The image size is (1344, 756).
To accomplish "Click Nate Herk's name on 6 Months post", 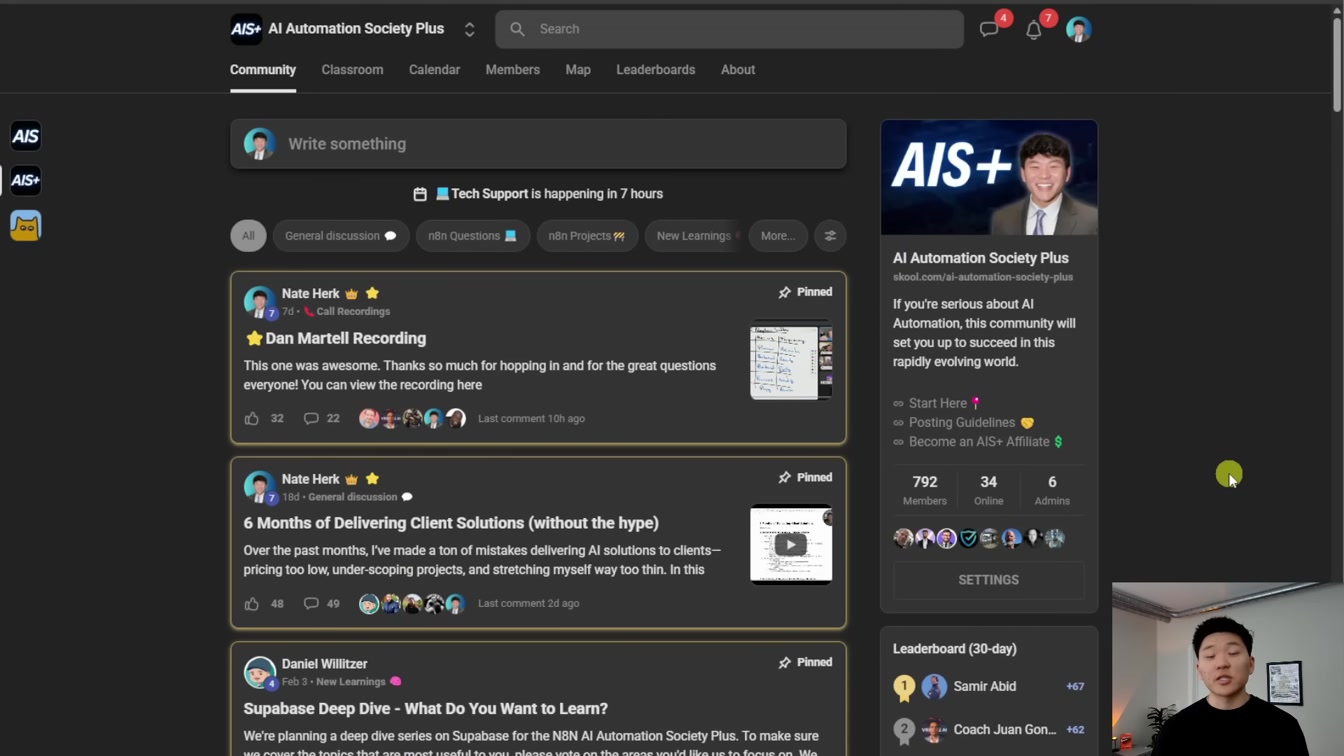I will pyautogui.click(x=311, y=479).
